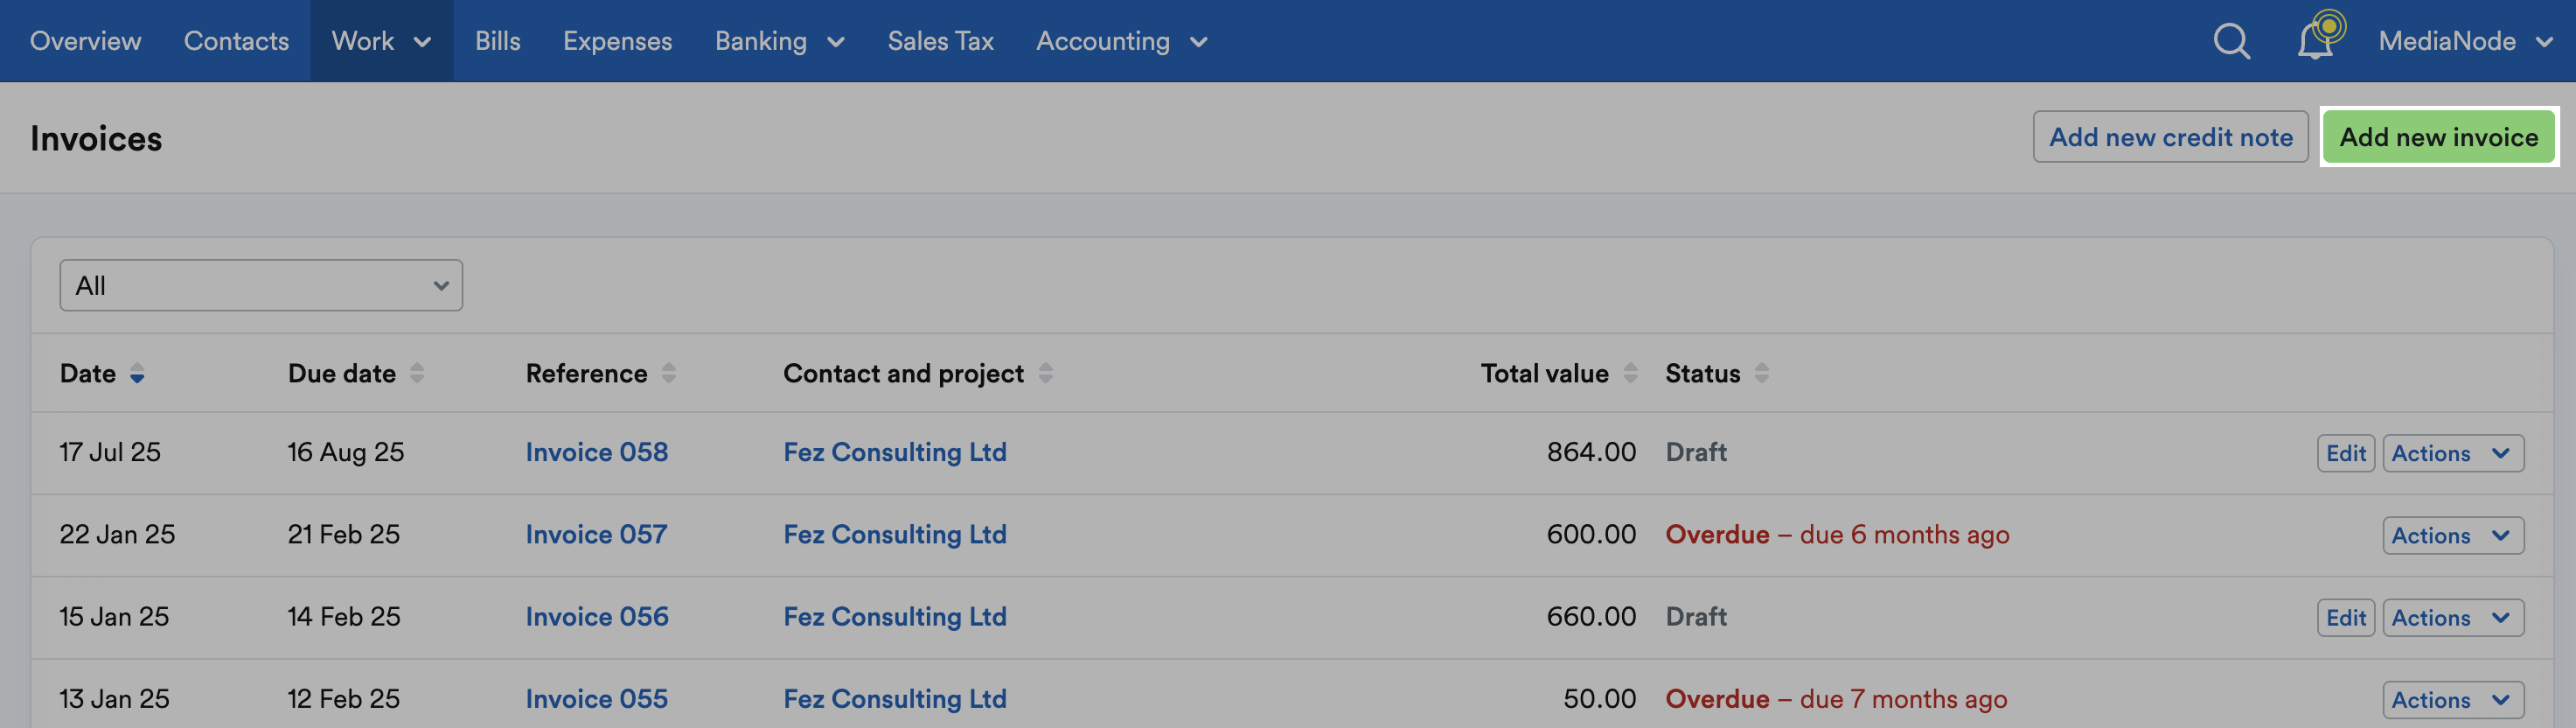Viewport: 2576px width, 728px height.
Task: Sort by Total value column arrows
Action: pos(1630,374)
